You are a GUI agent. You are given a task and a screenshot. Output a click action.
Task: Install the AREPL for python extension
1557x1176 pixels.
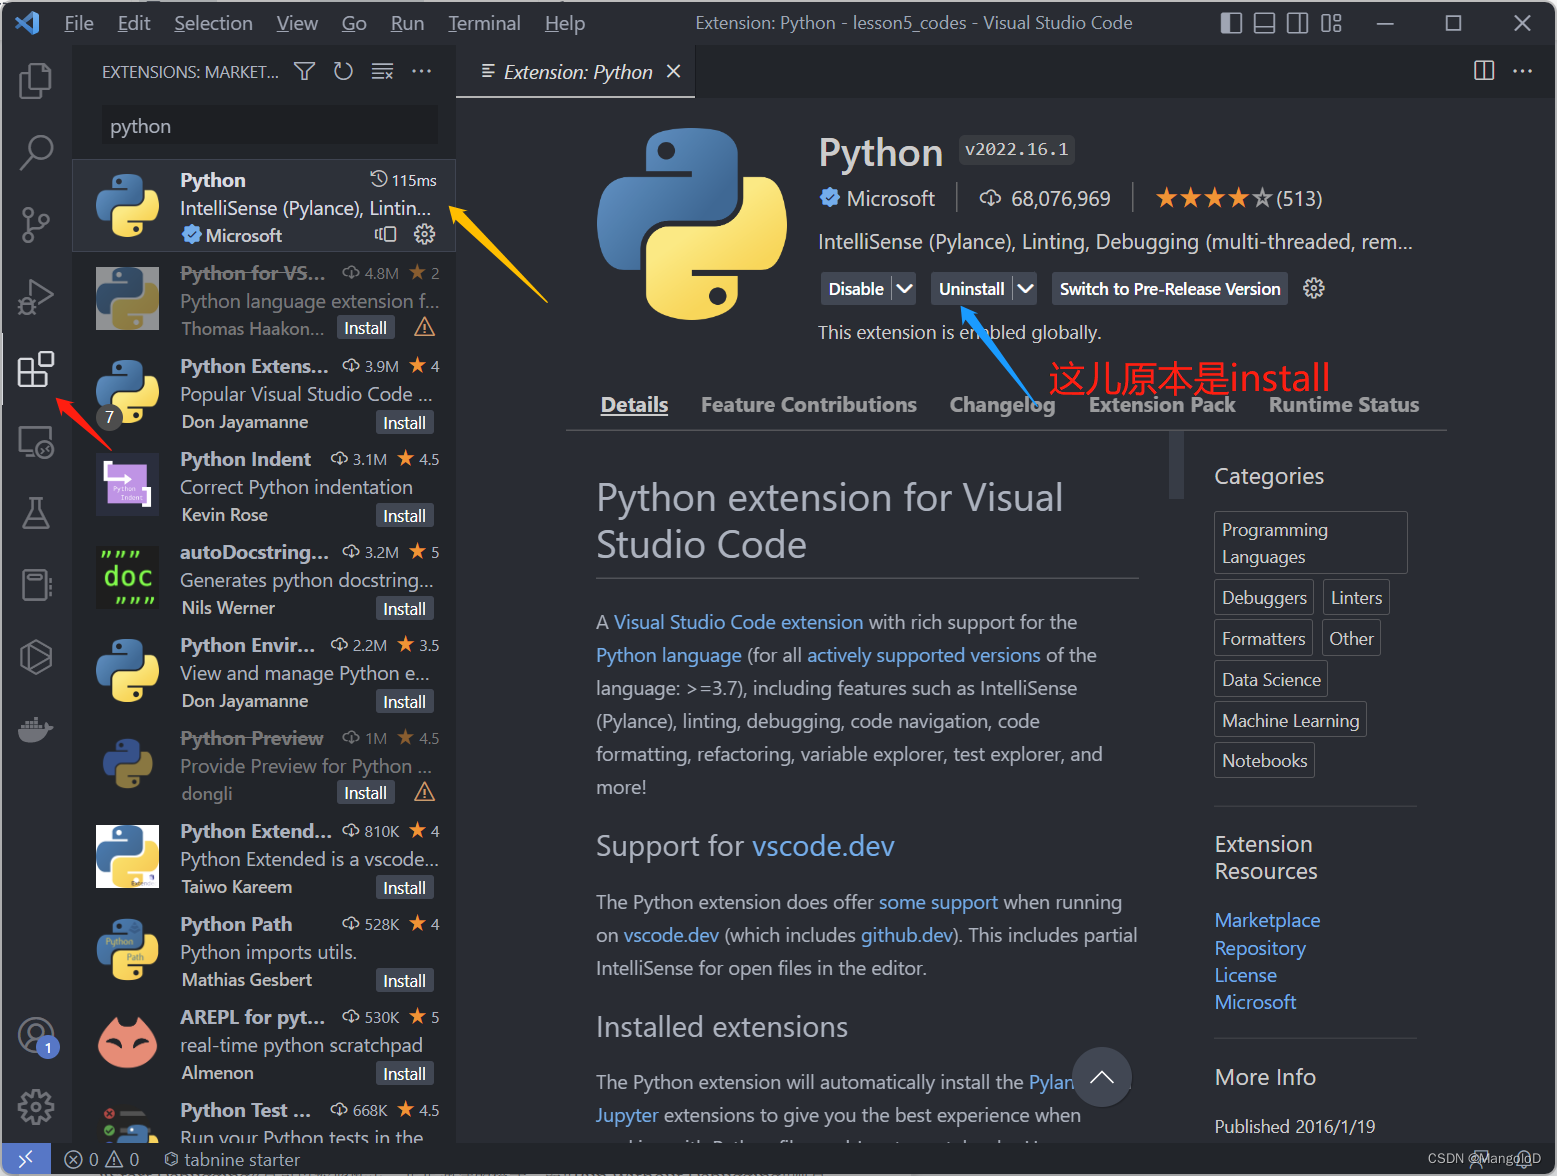point(405,1074)
